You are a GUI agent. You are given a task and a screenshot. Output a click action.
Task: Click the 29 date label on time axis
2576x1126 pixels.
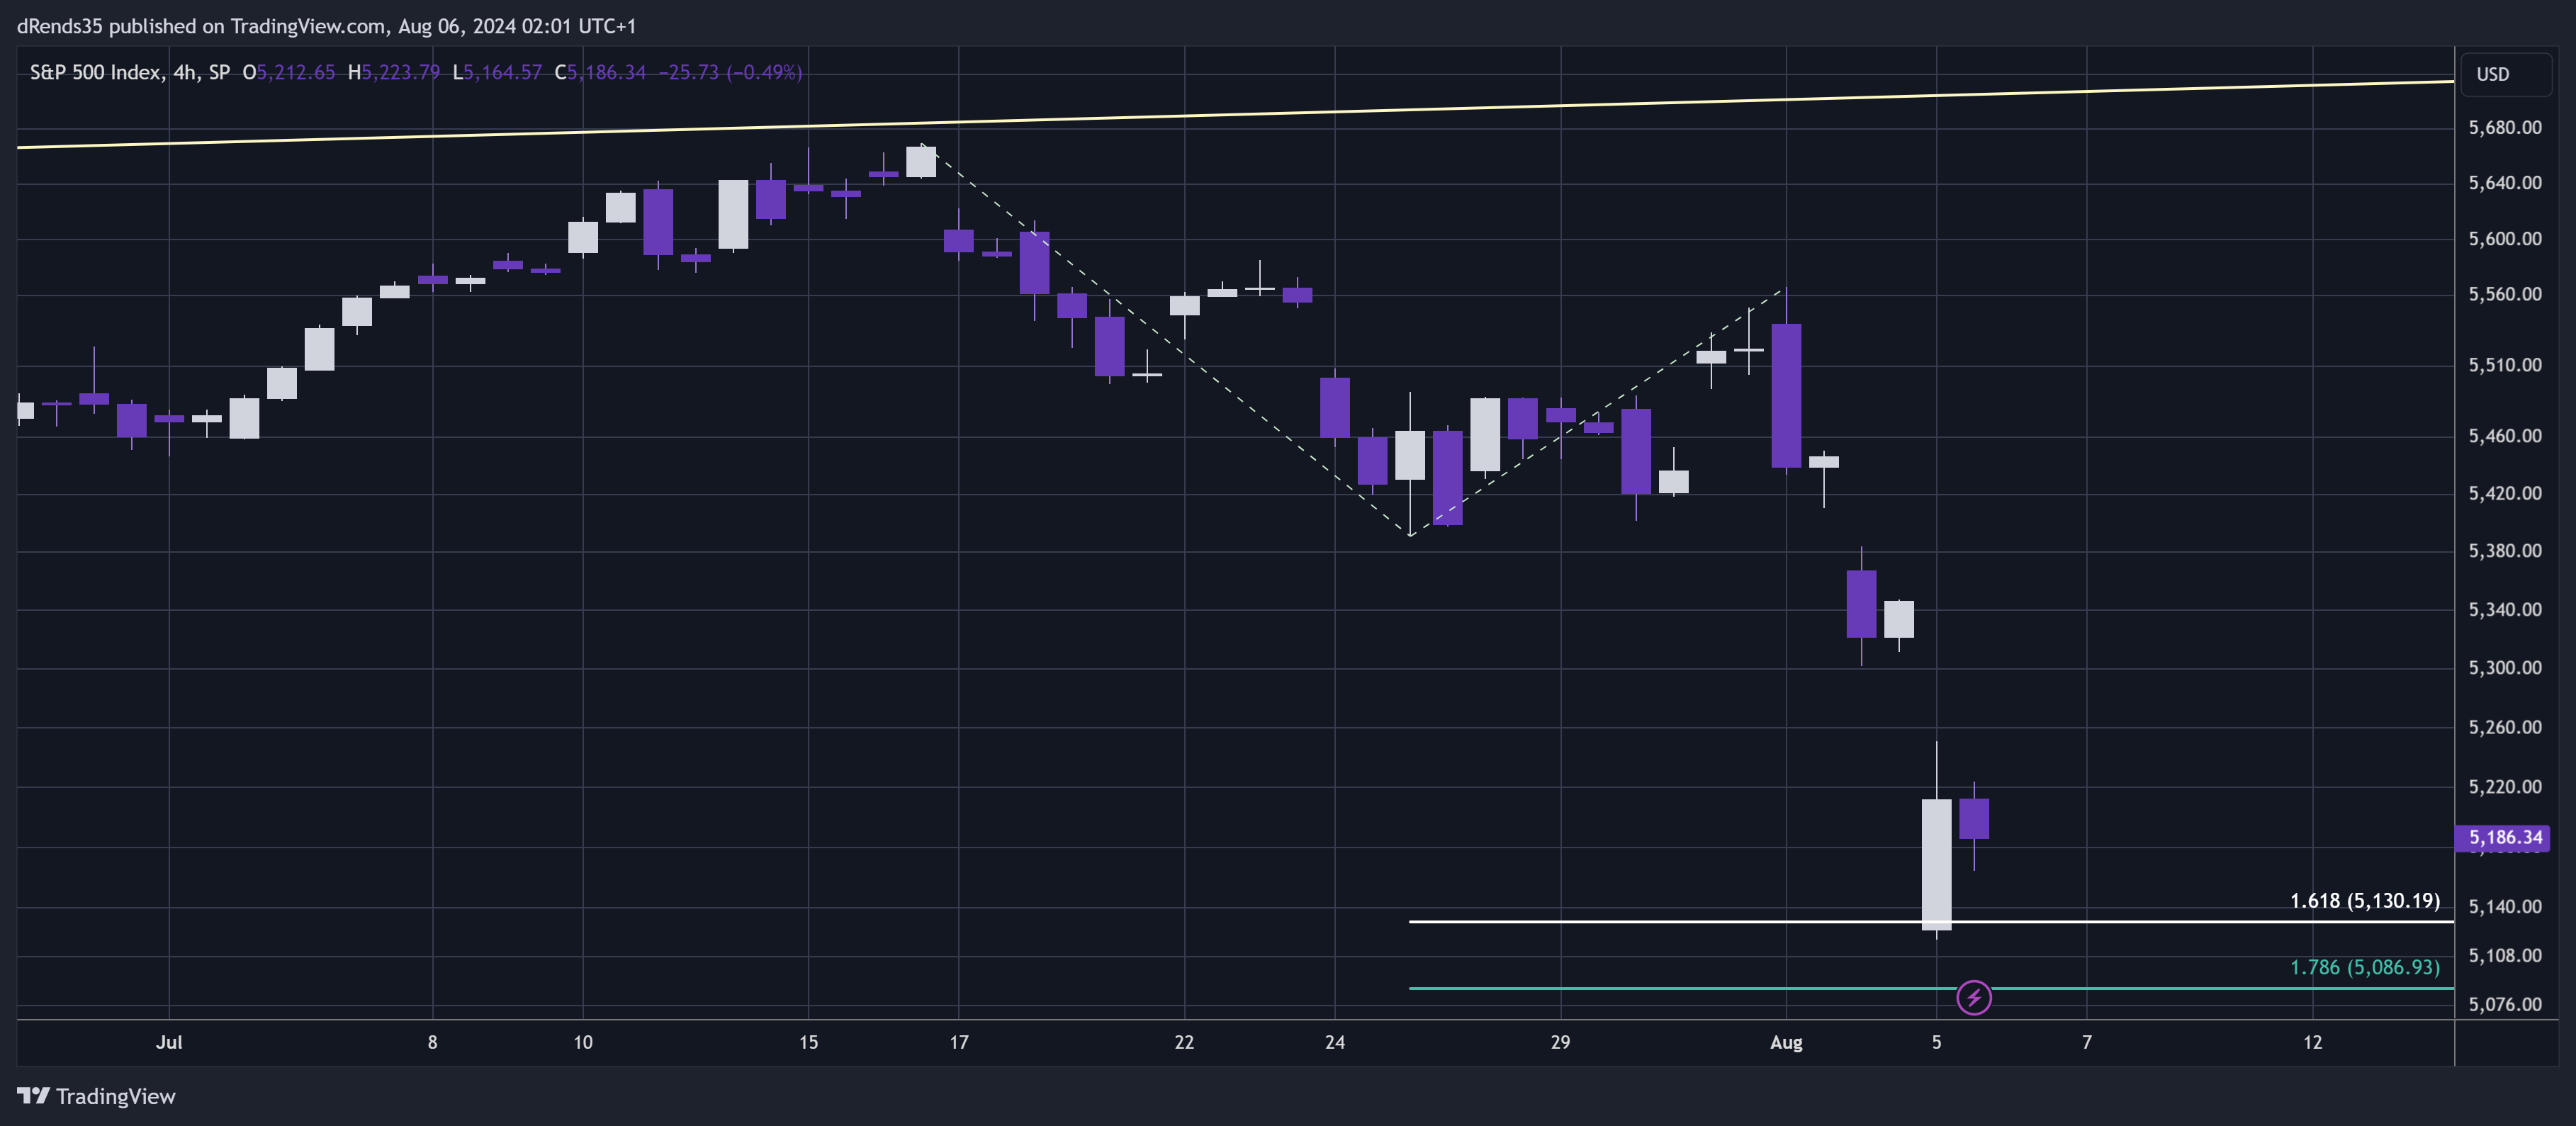1560,1042
